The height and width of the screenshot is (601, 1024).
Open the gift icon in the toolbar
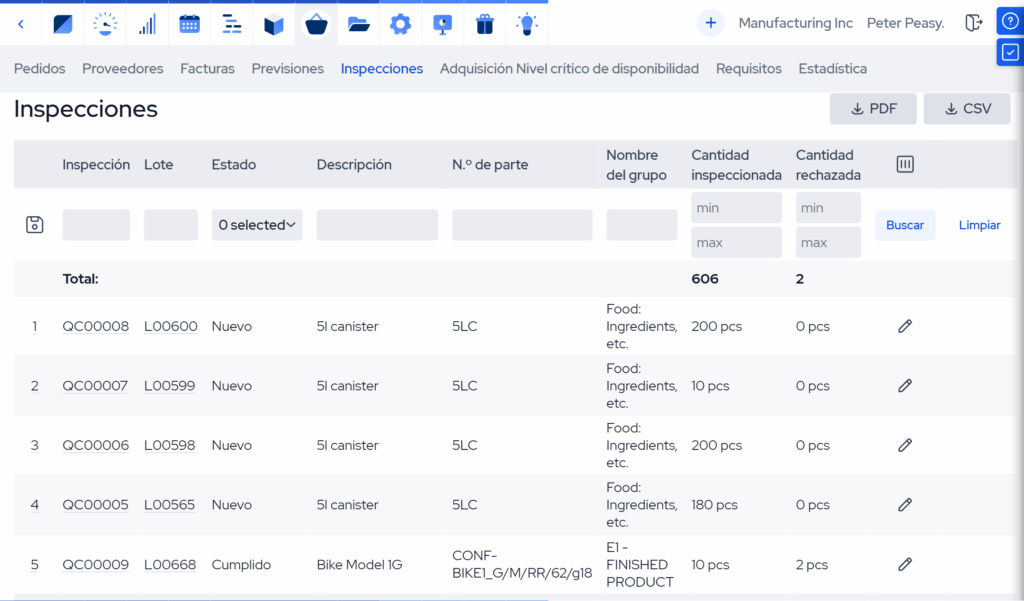pos(484,23)
